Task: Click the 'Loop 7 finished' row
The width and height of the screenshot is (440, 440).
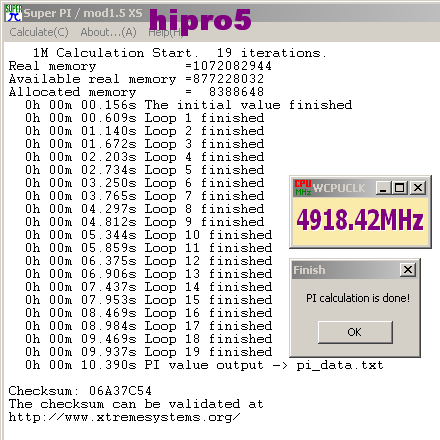Action: [145, 196]
